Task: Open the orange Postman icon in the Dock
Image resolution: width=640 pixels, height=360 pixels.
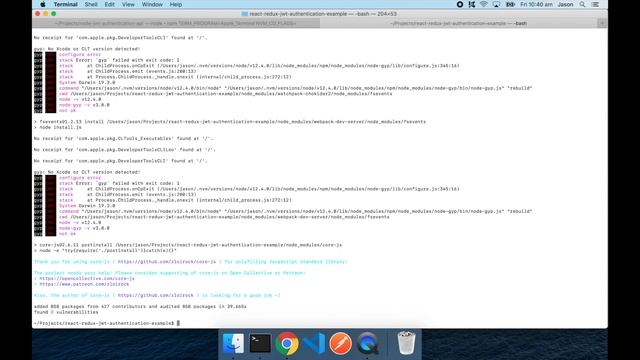Action: click(340, 343)
